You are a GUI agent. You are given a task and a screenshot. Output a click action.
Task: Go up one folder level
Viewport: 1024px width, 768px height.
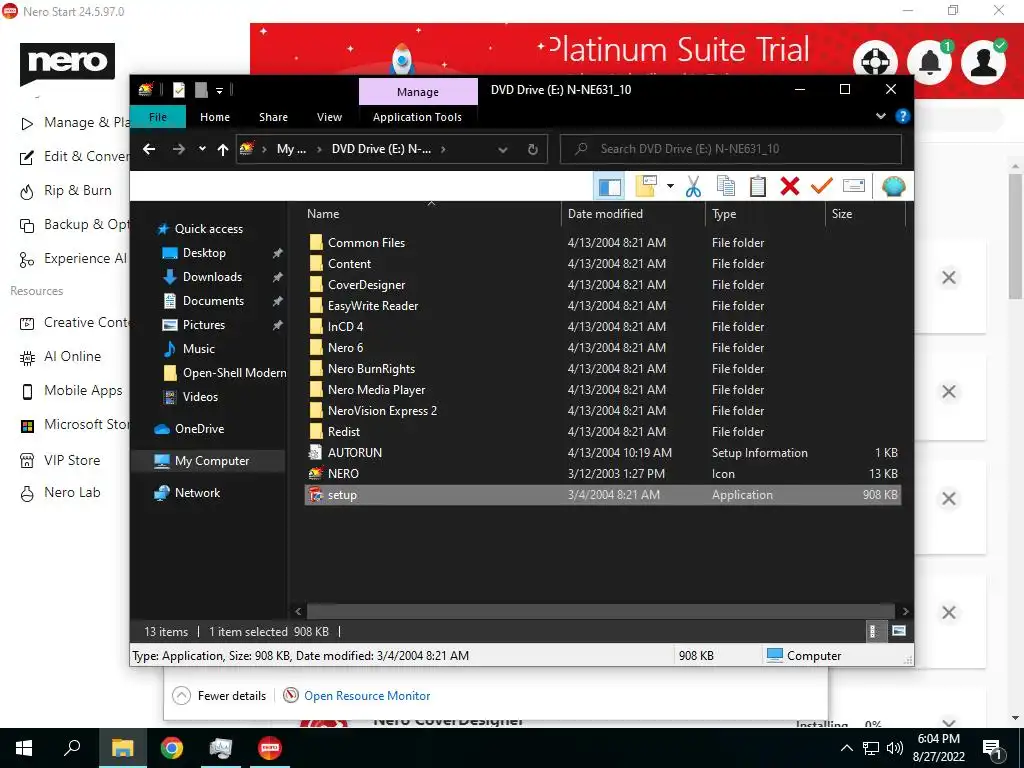[223, 149]
